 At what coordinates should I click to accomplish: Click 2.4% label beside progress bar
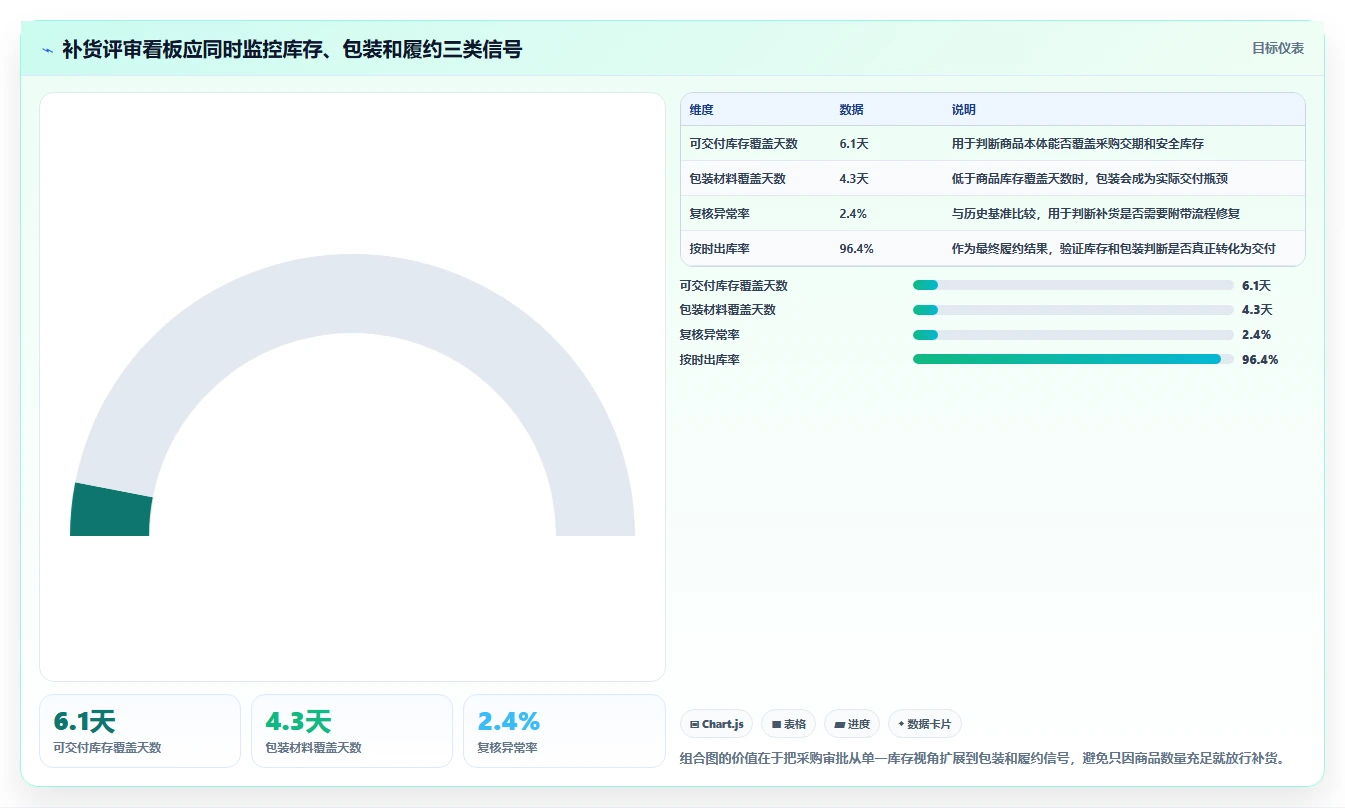tap(1257, 335)
